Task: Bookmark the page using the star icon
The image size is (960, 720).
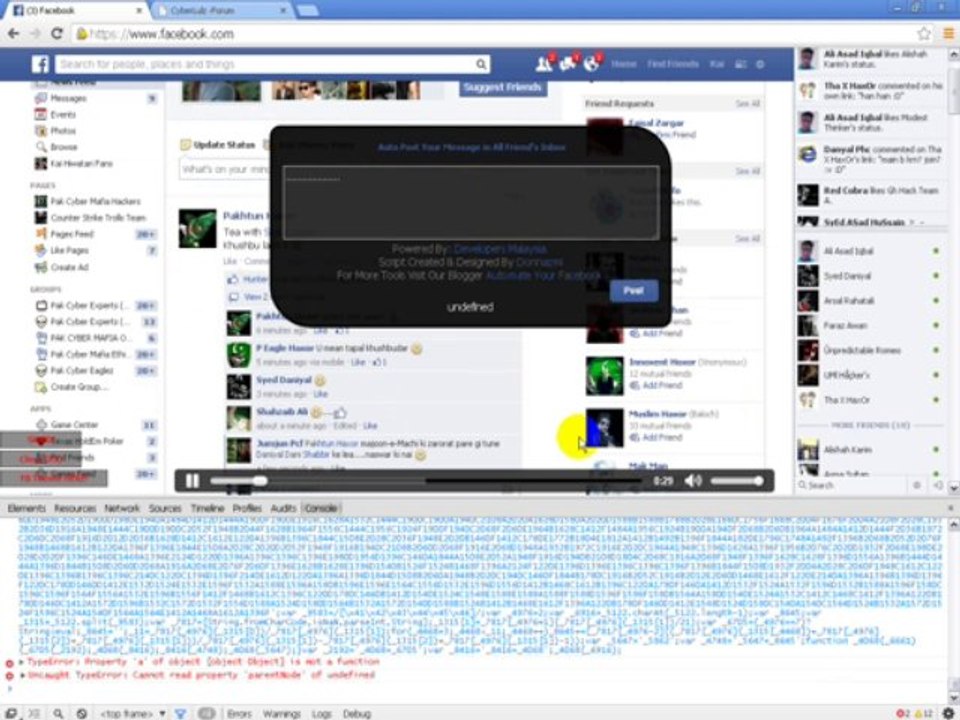Action: pos(924,34)
